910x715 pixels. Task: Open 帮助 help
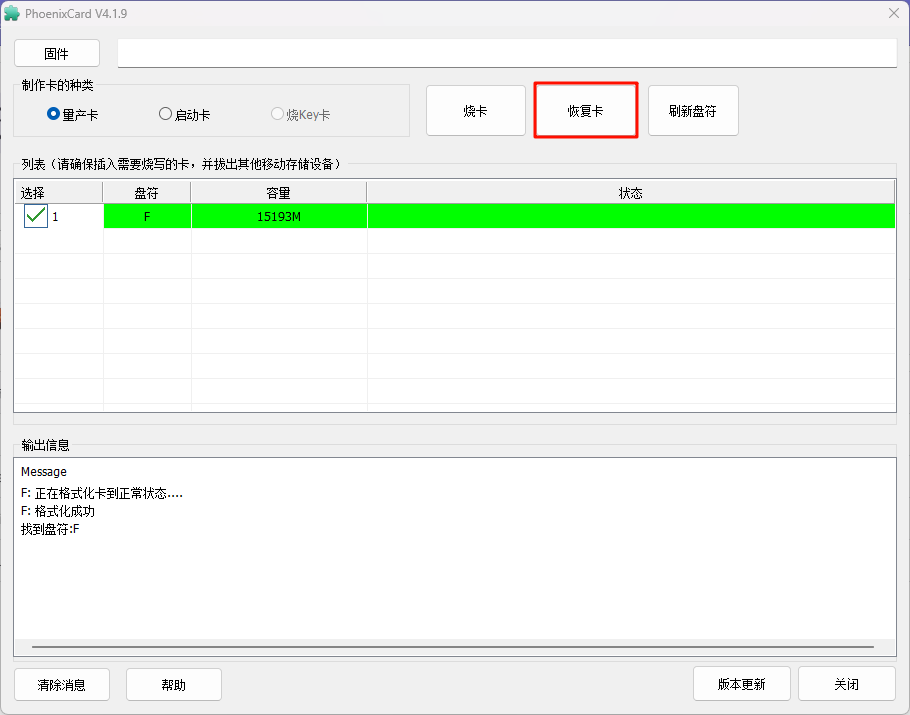(173, 685)
